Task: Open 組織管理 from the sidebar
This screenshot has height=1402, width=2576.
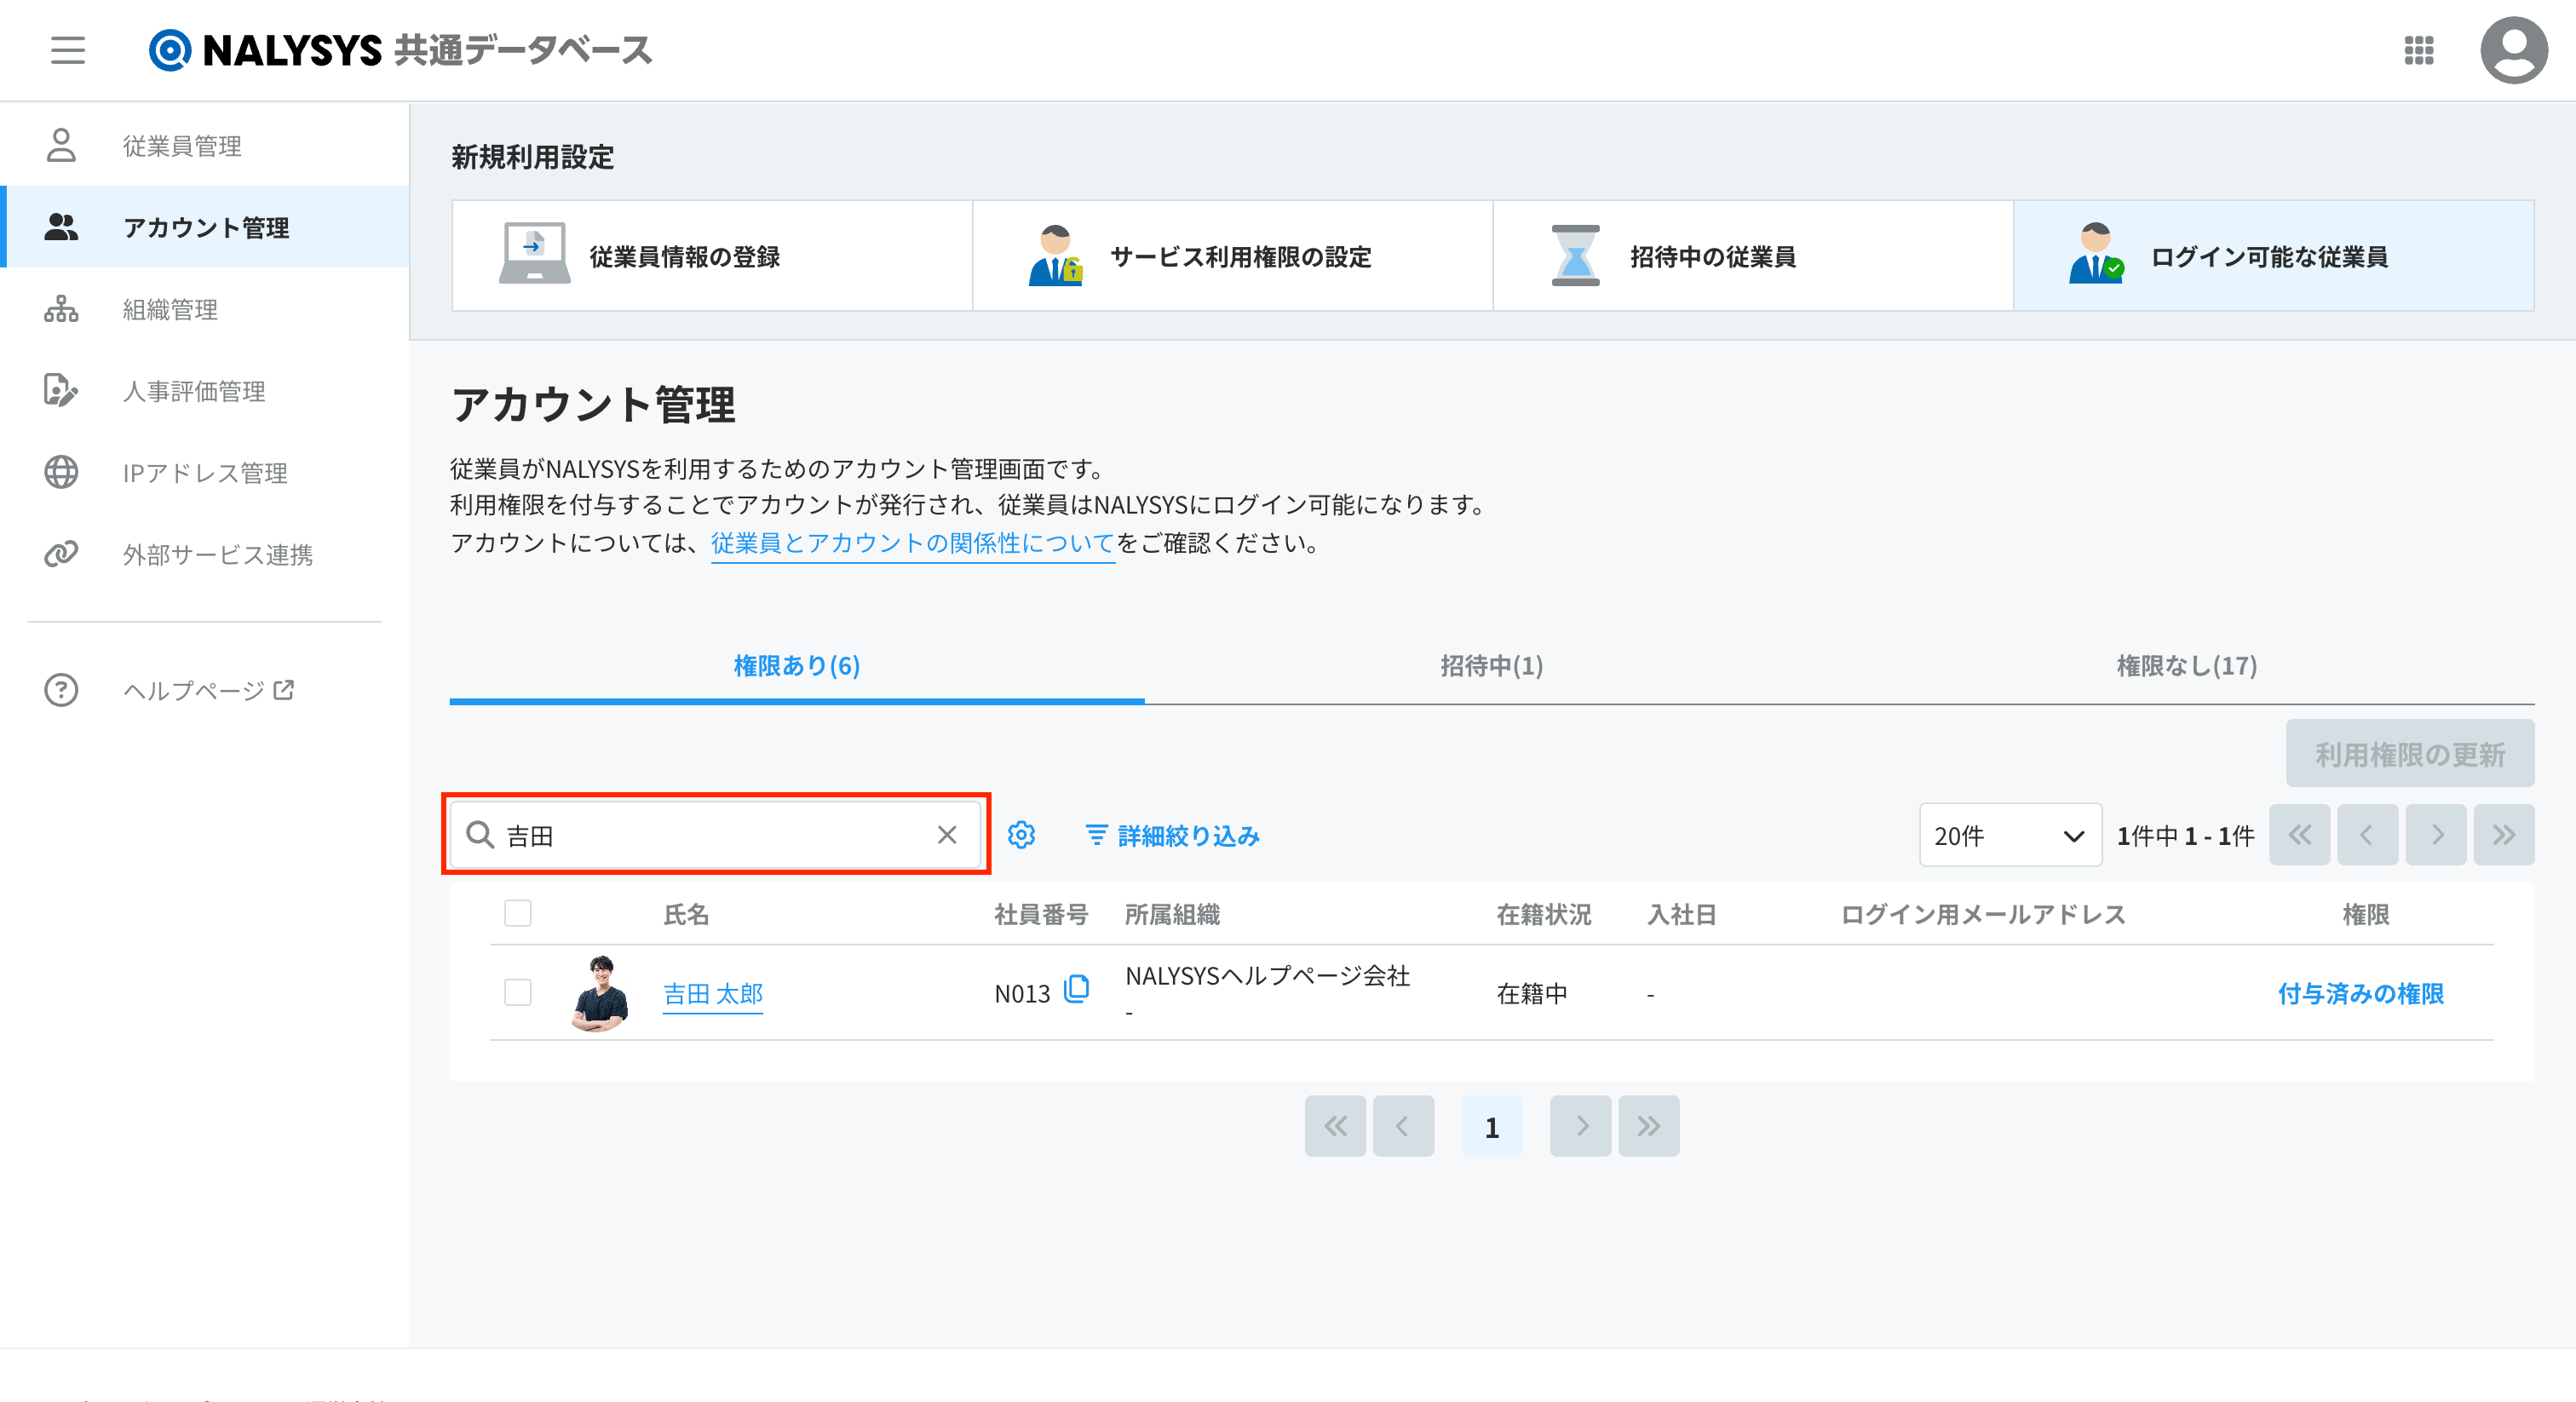Action: coord(170,309)
